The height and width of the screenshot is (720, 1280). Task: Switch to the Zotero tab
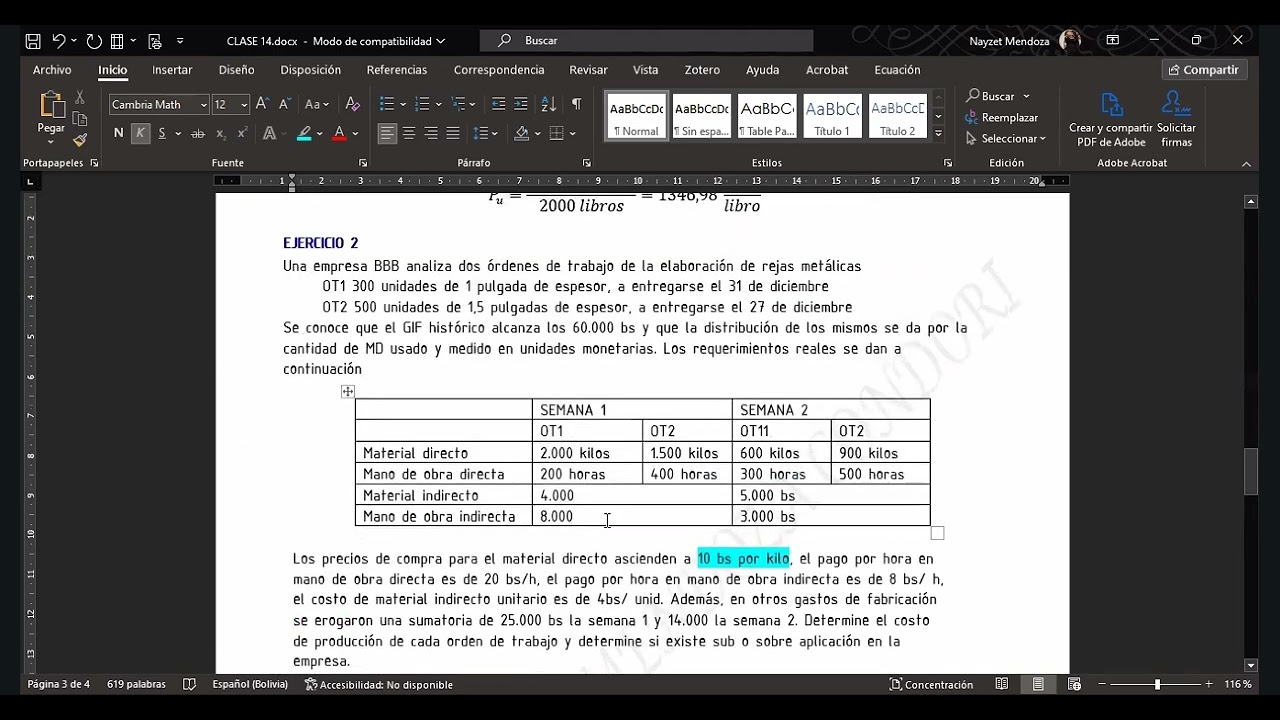click(x=702, y=70)
